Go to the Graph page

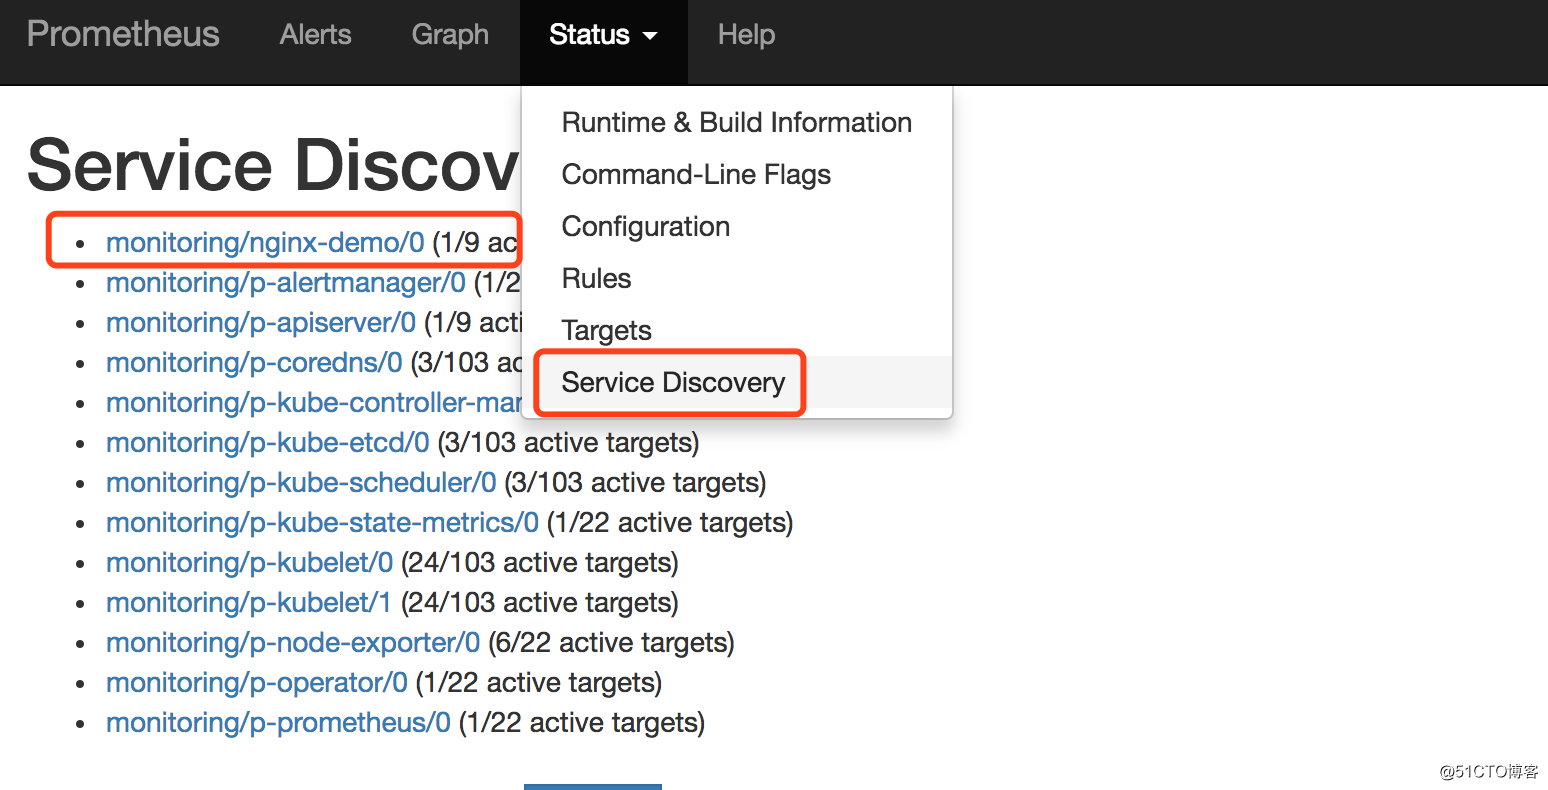click(450, 34)
